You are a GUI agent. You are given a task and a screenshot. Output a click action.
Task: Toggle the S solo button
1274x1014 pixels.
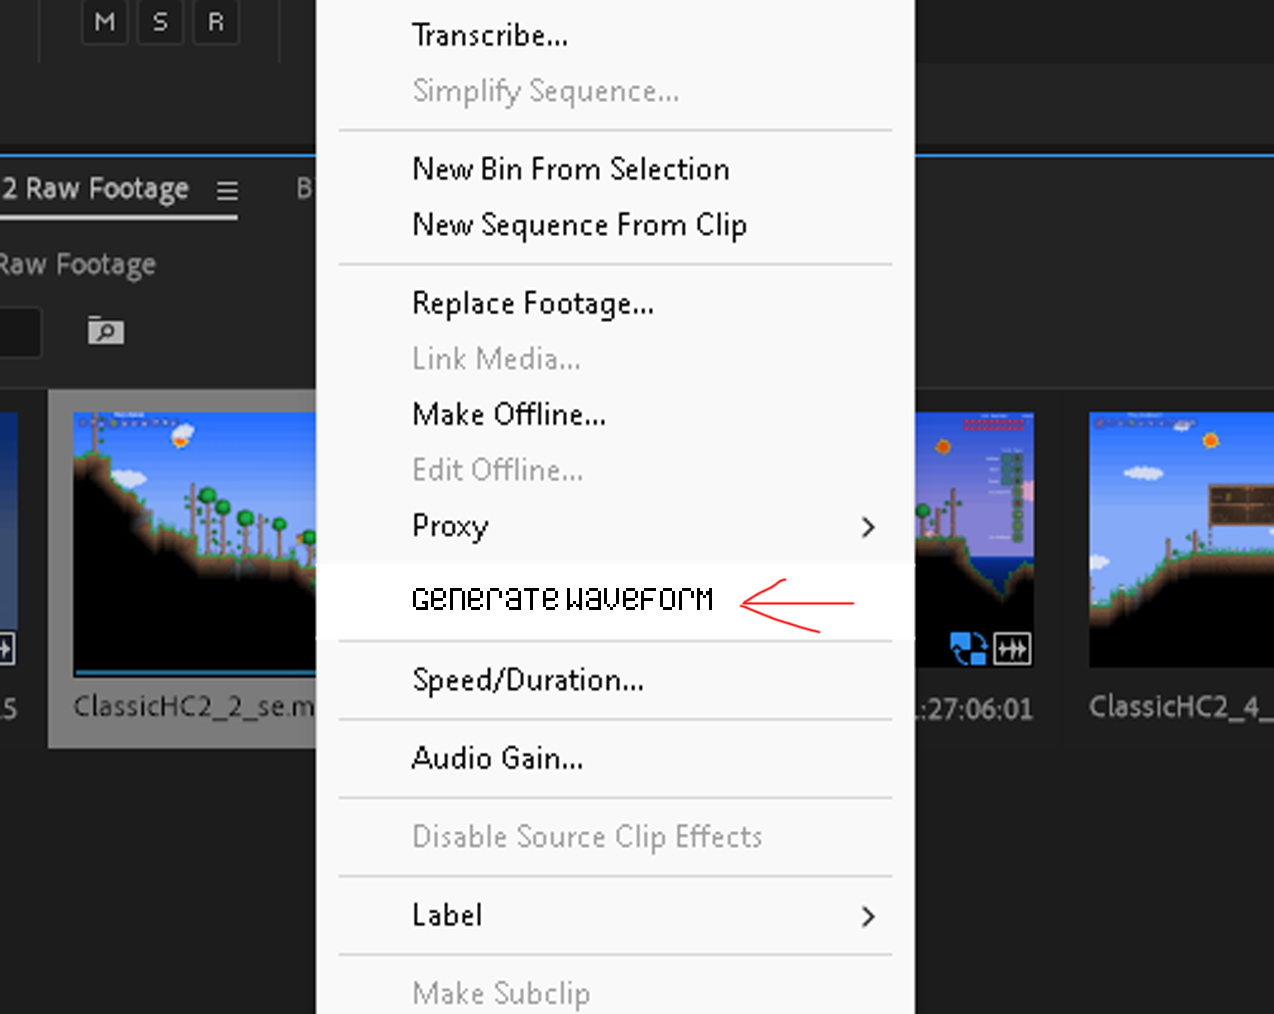pos(160,22)
